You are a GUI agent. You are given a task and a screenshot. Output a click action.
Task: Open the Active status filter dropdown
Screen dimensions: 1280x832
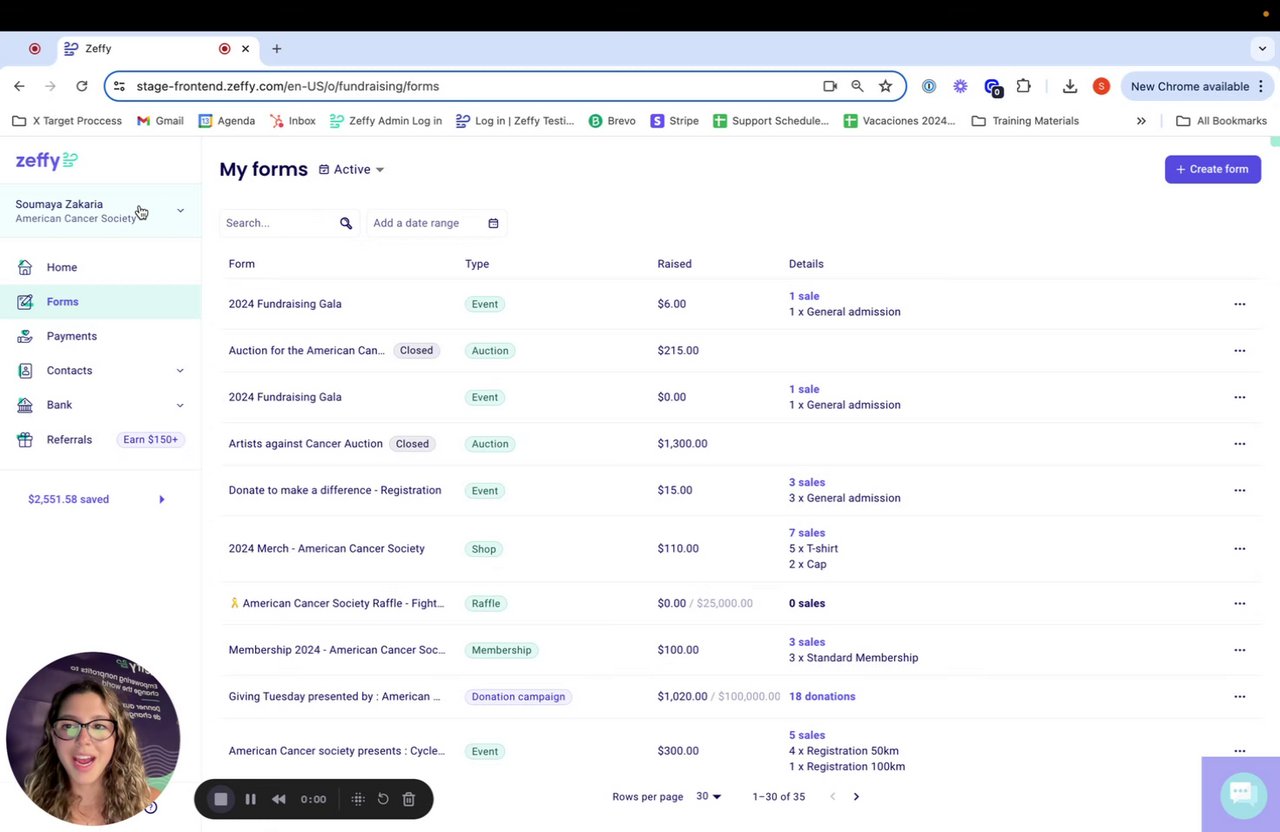[351, 170]
